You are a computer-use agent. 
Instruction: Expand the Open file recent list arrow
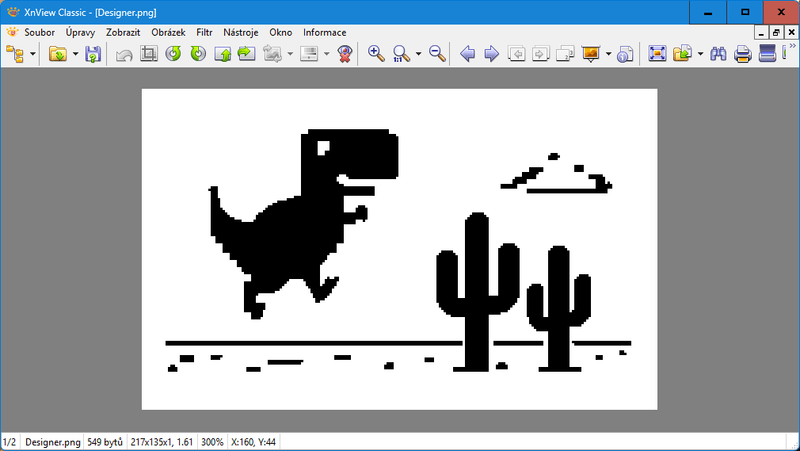click(x=75, y=54)
